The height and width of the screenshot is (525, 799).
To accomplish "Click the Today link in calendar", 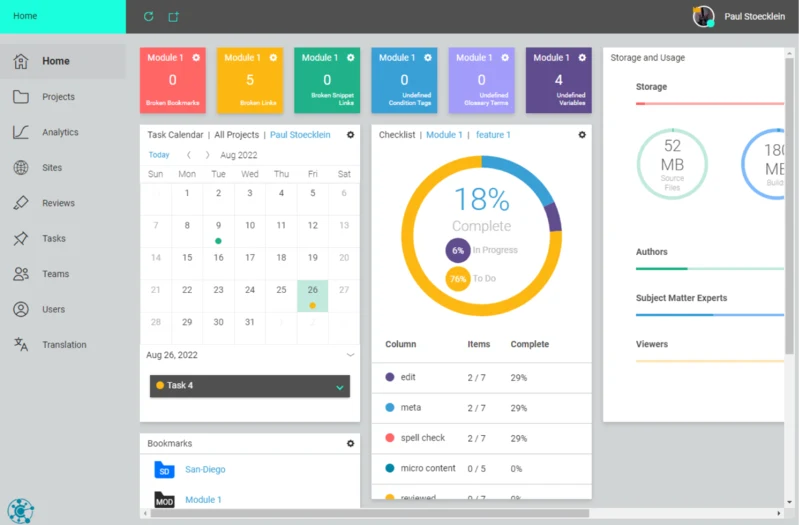I will pos(158,155).
